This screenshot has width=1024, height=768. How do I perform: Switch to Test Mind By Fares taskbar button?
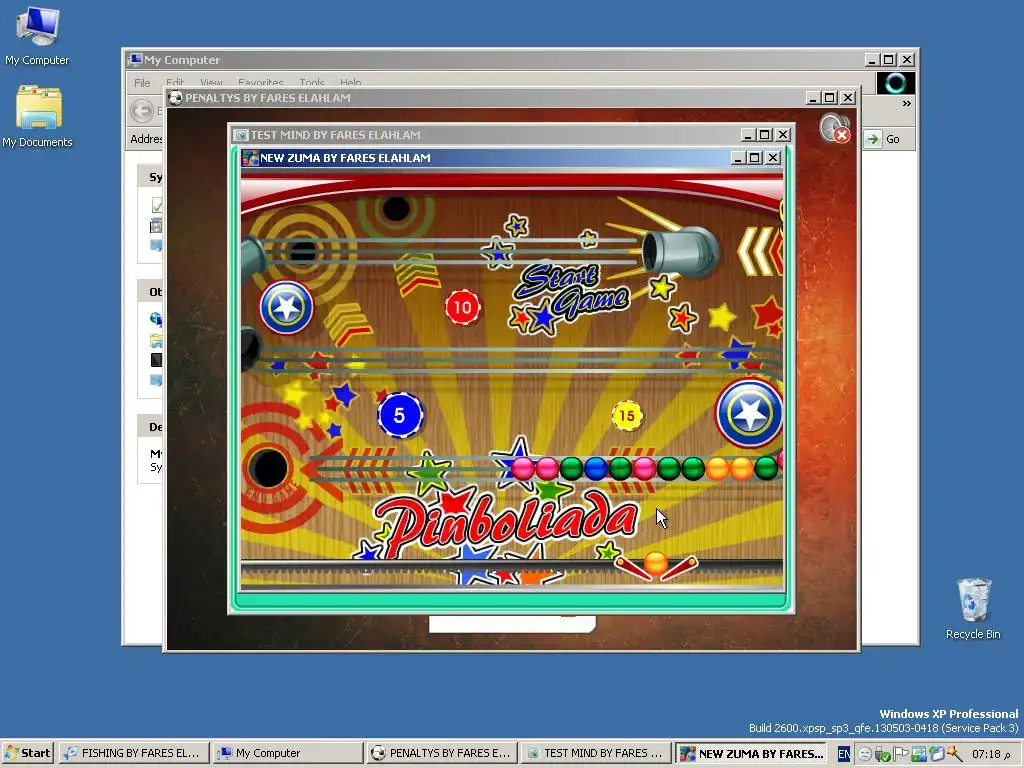tap(596, 753)
